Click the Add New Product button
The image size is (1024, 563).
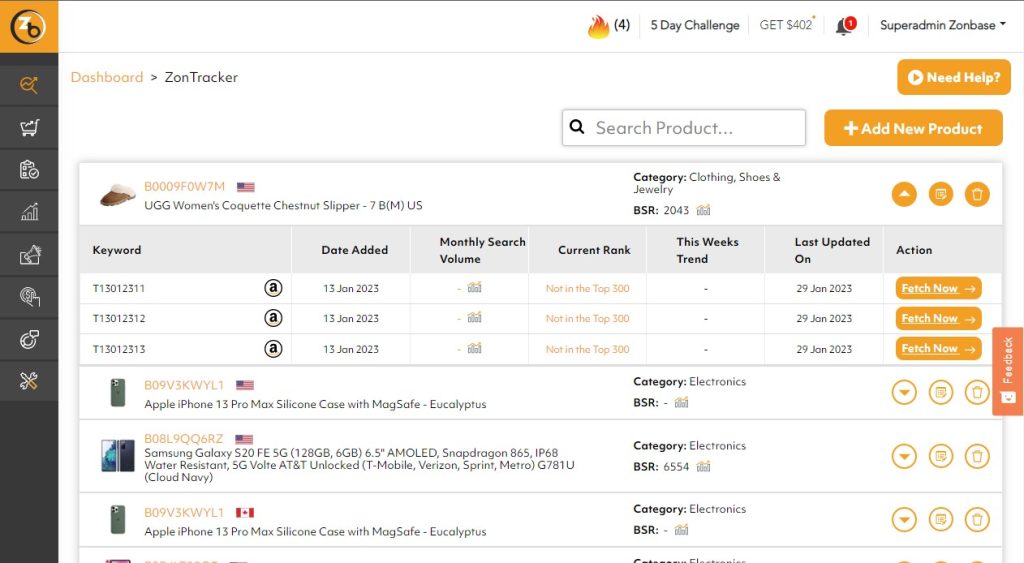[913, 128]
